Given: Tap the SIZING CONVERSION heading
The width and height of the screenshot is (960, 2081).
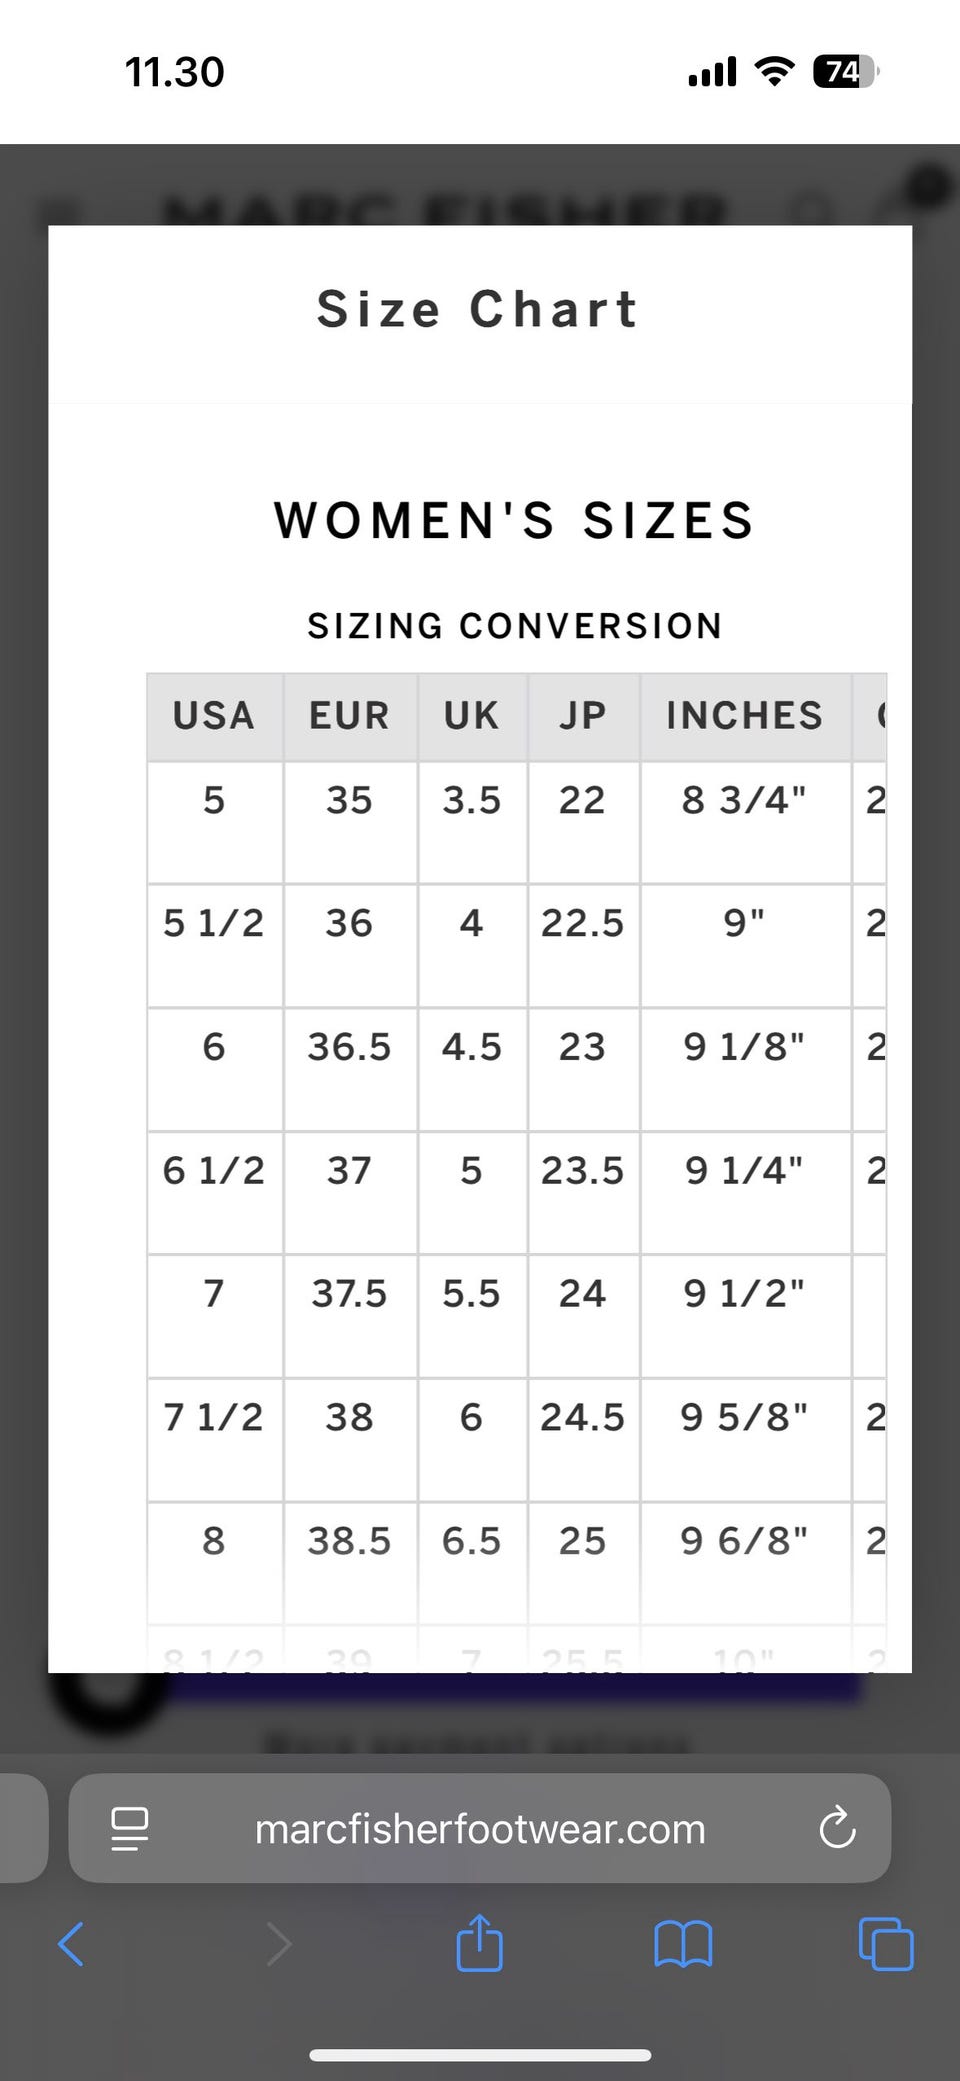Looking at the screenshot, I should click(x=515, y=626).
